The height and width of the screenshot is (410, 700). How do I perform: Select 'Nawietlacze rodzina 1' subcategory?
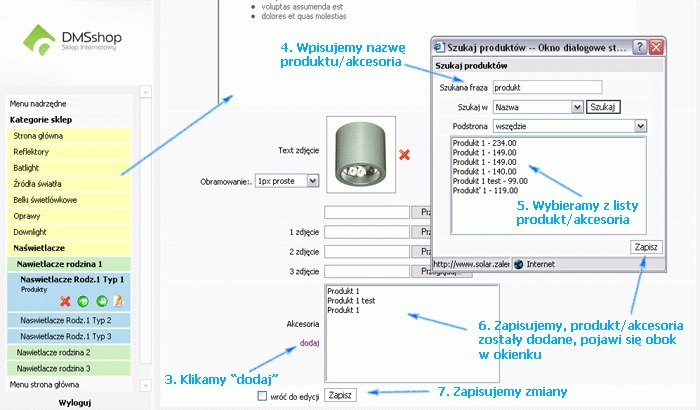[69, 264]
